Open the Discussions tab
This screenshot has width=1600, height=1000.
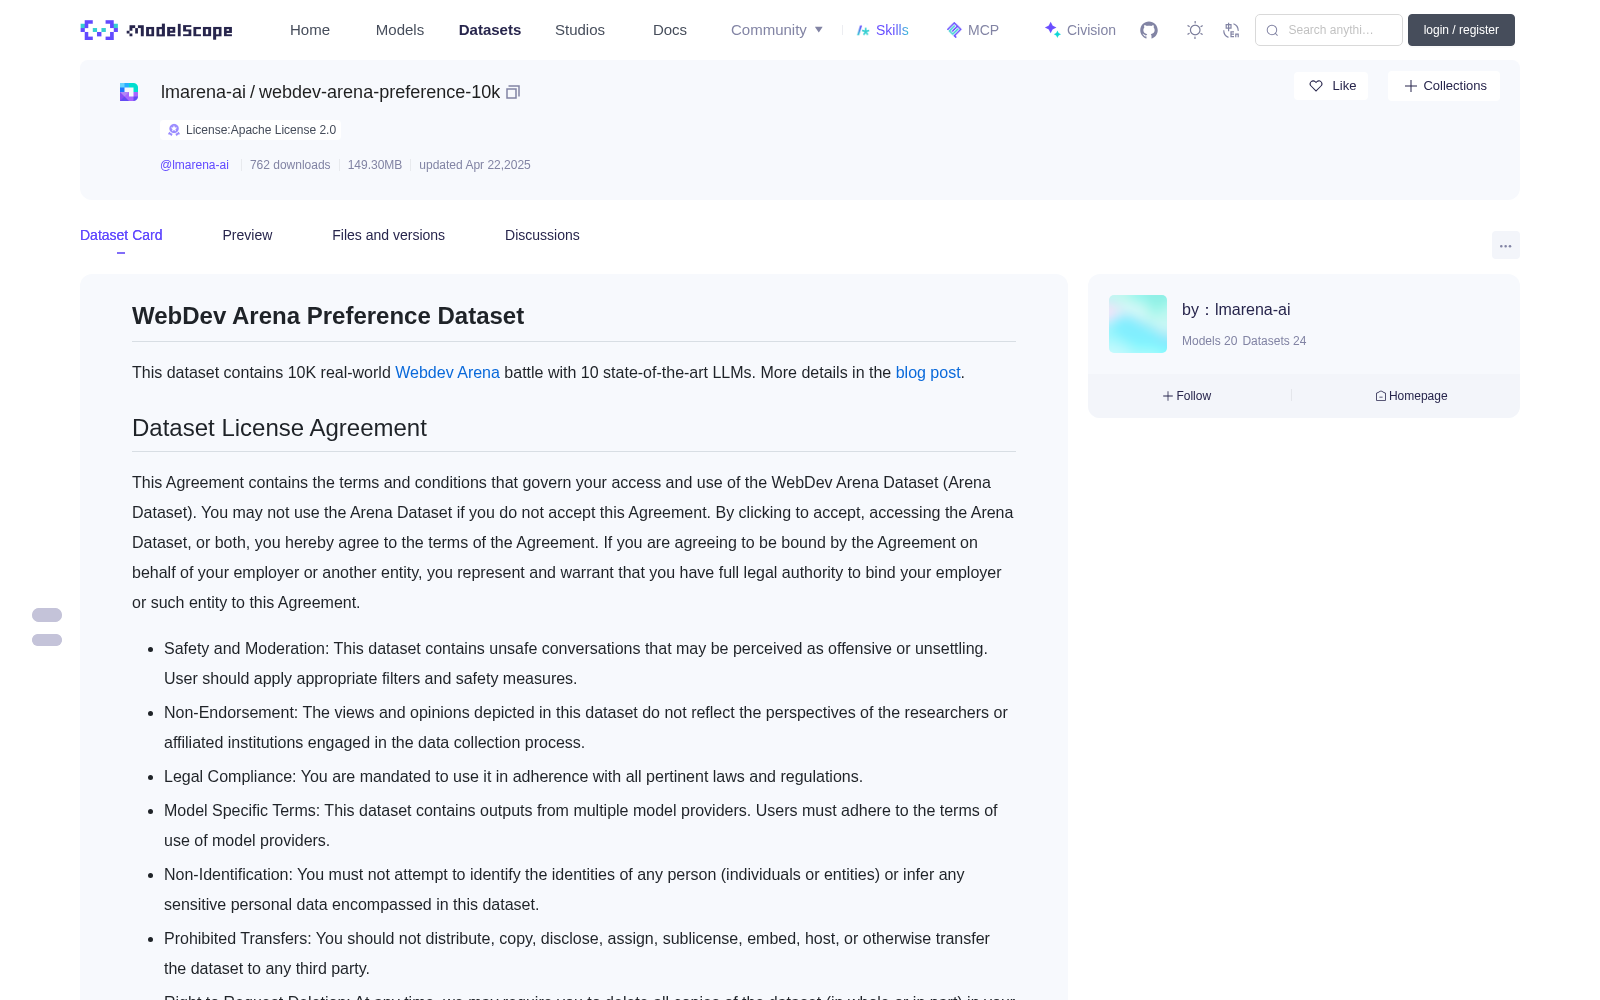(x=542, y=235)
